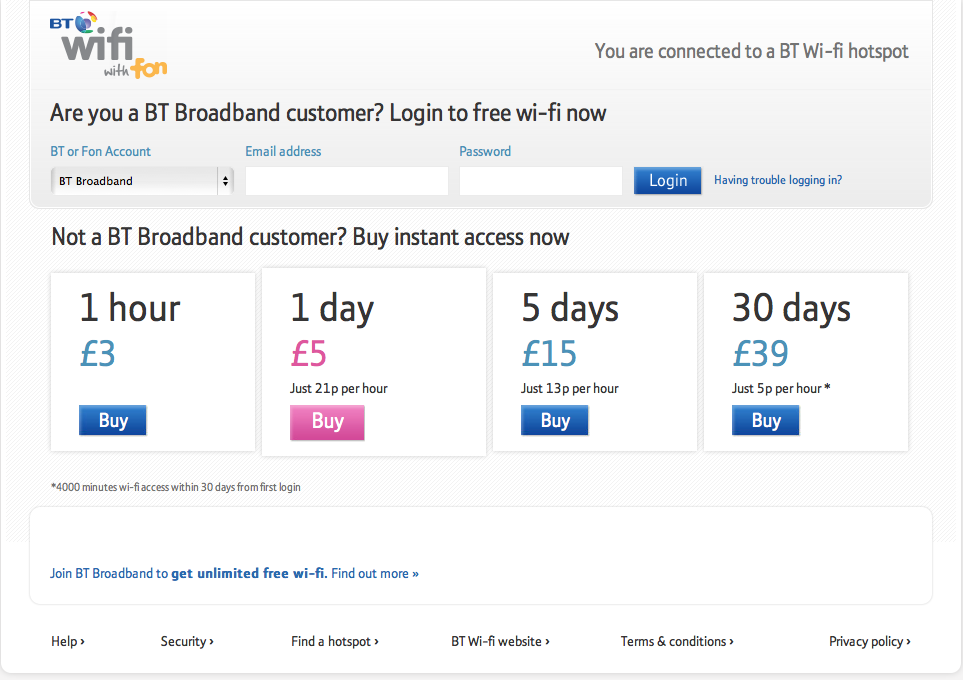963x680 pixels.
Task: Select the 1 day pricing card heading
Action: point(332,307)
